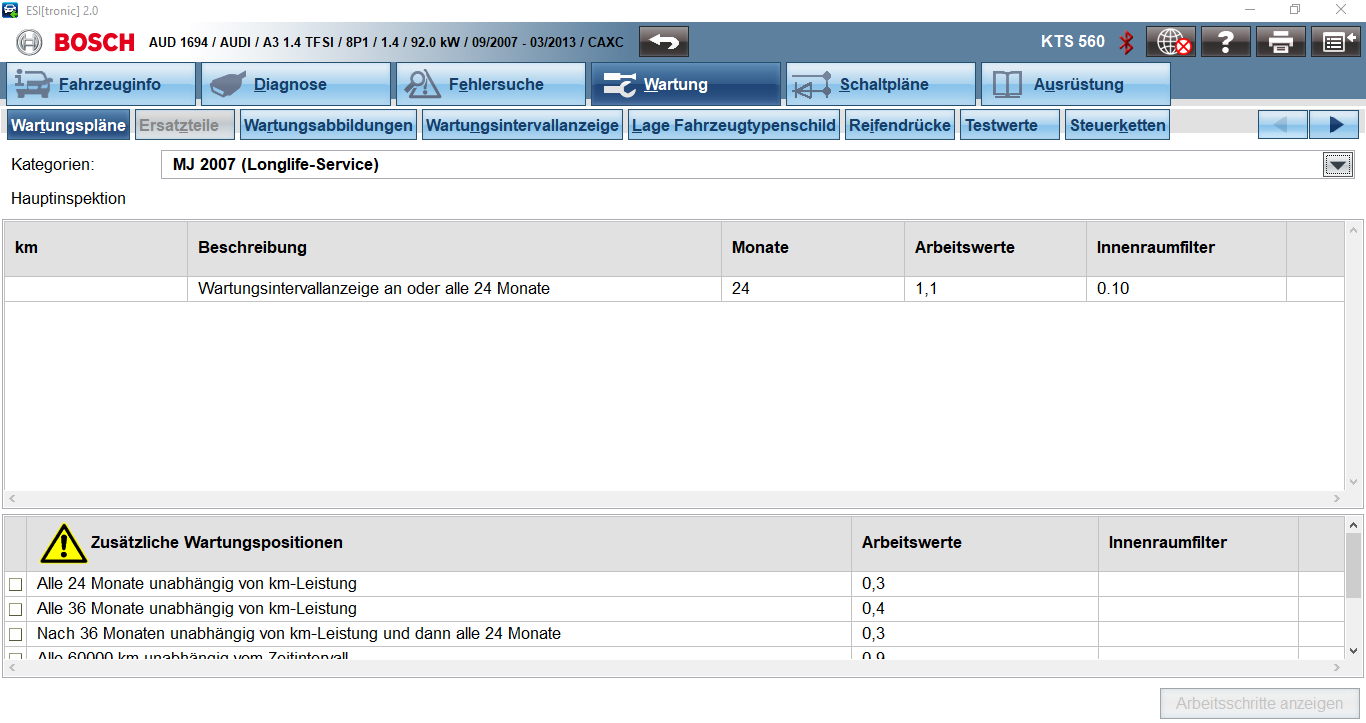1366x723 pixels.
Task: Open the main menu list icon
Action: coord(1335,42)
